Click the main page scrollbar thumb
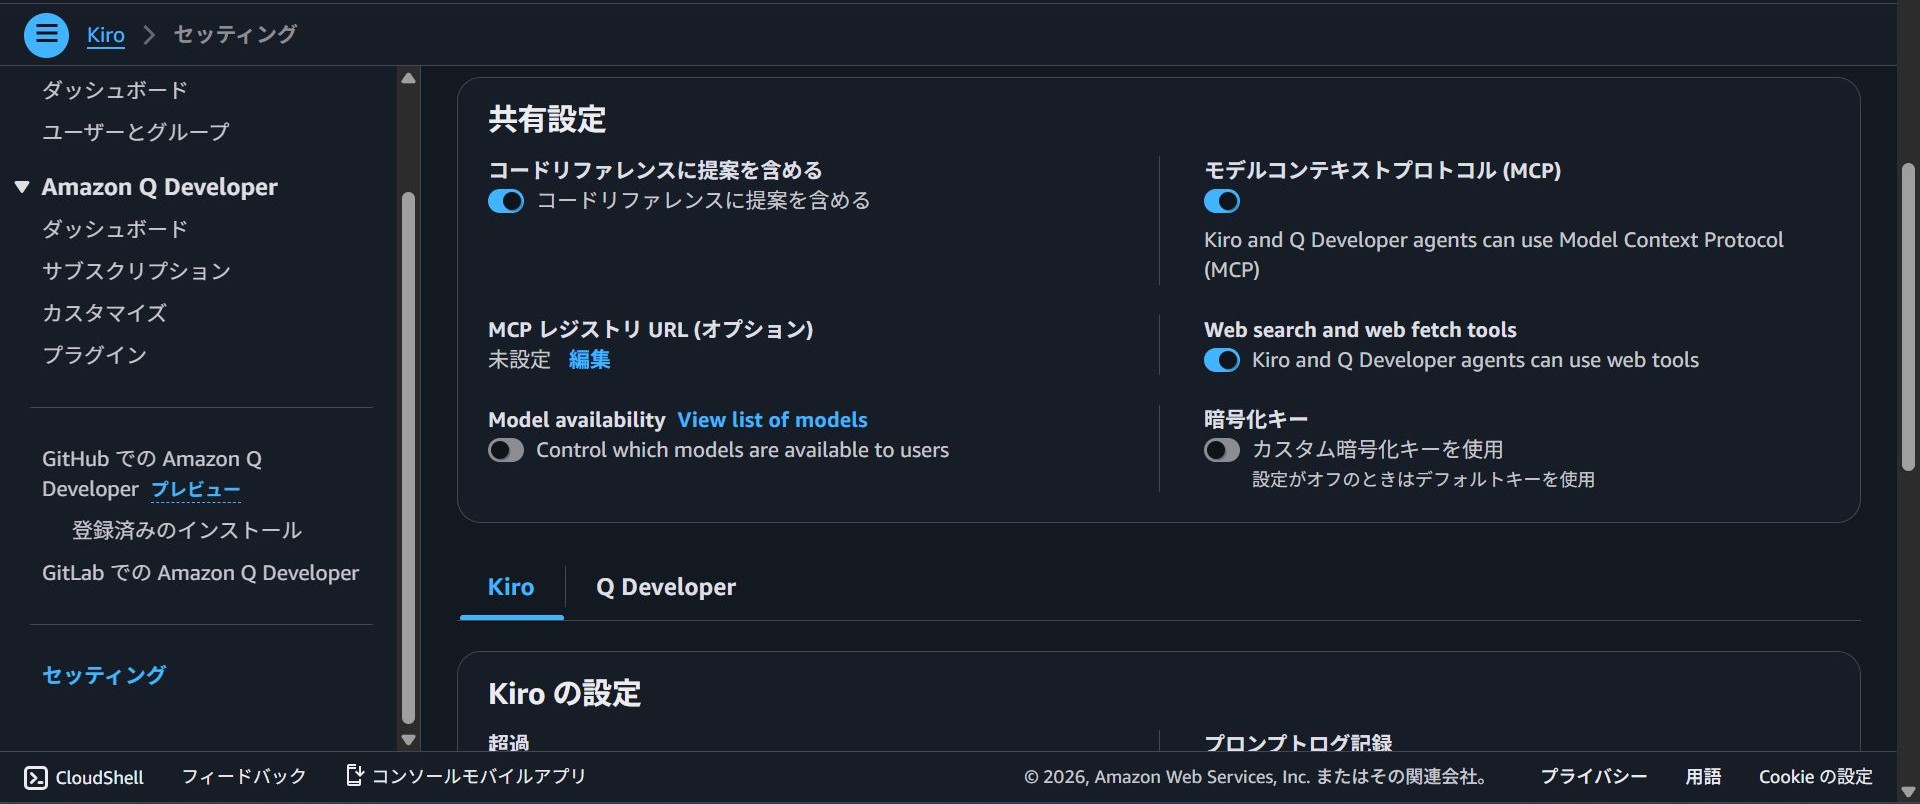This screenshot has height=804, width=1920. coord(1908,317)
